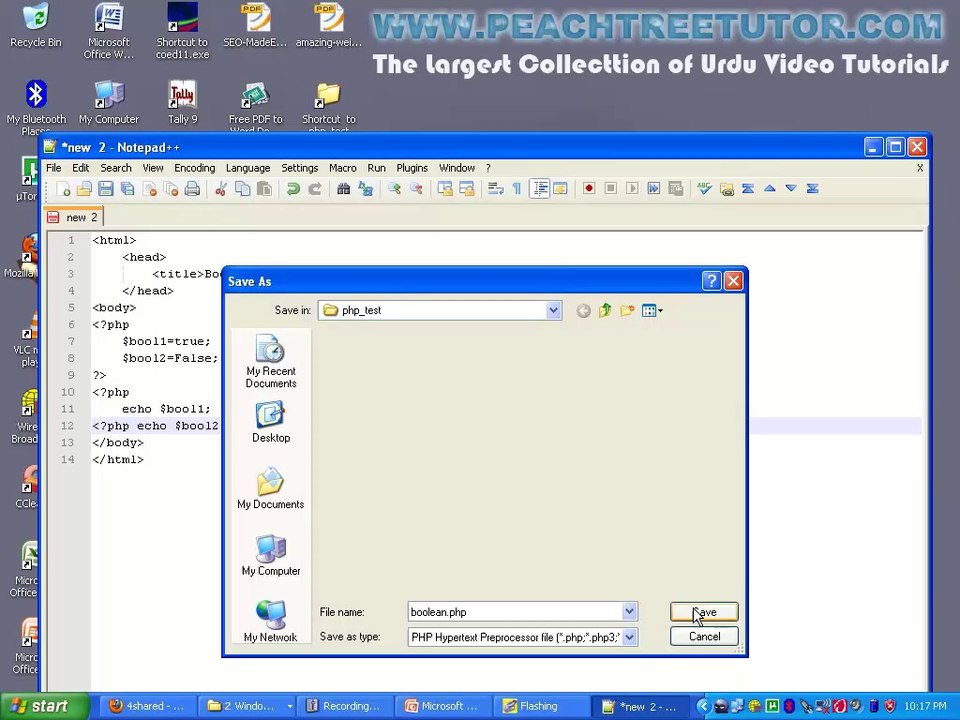The width and height of the screenshot is (960, 720).
Task: Select My Recent Documents in places bar
Action: coord(271,361)
